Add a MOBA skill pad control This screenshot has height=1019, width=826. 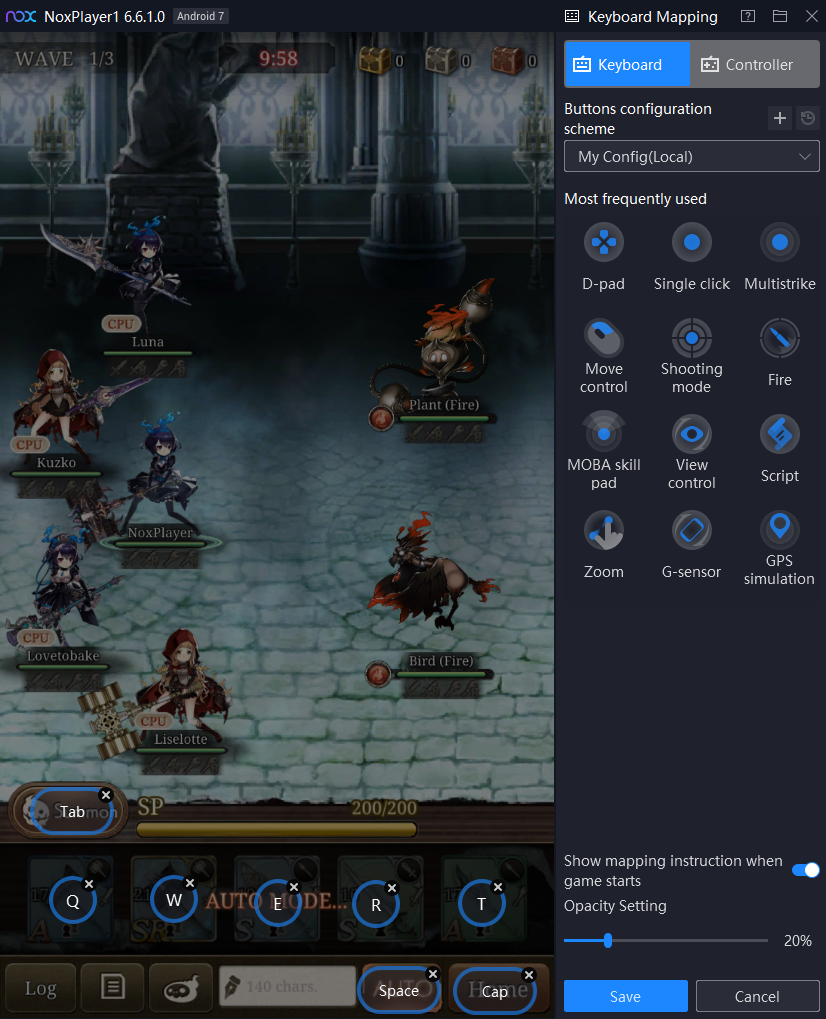(x=604, y=434)
